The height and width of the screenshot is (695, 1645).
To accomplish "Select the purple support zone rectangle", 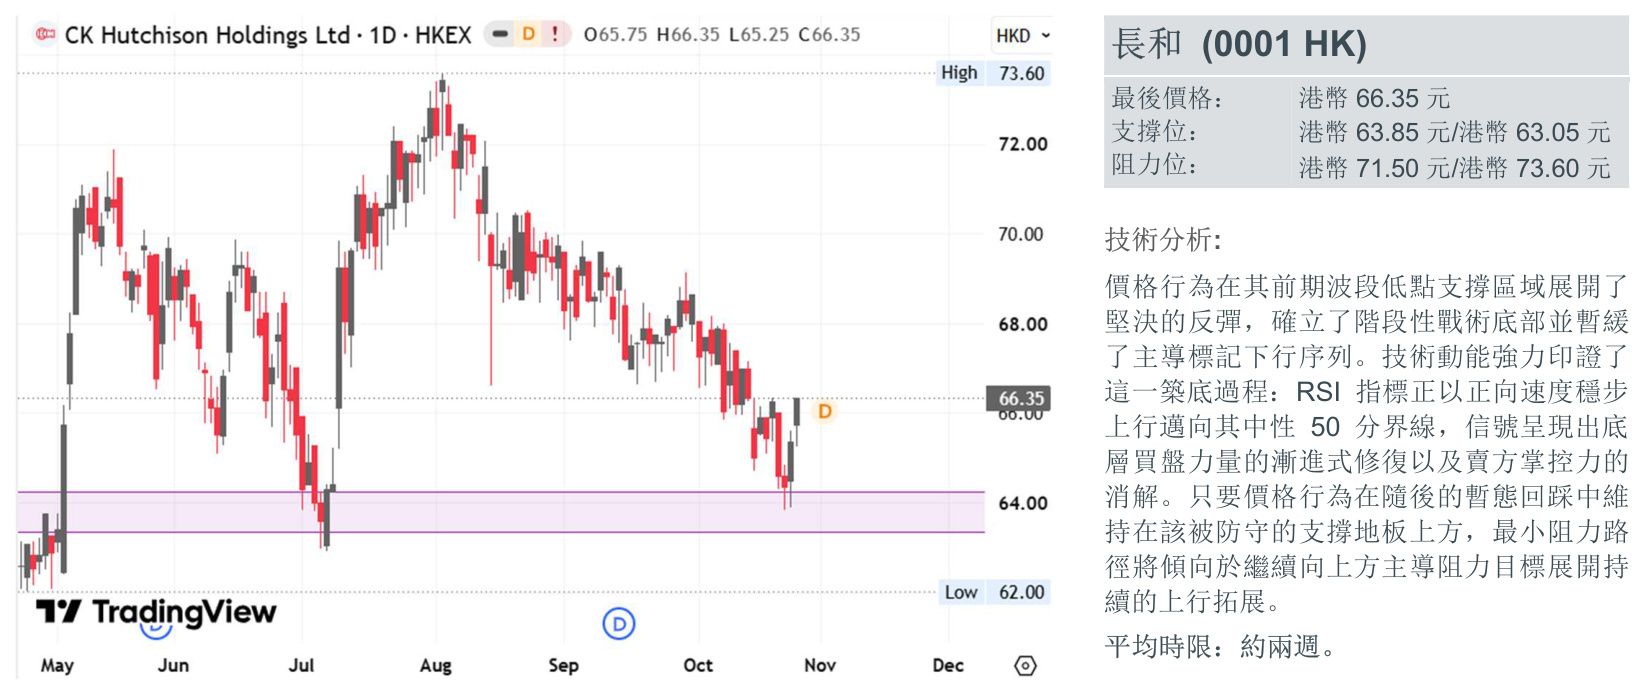I will tap(500, 512).
